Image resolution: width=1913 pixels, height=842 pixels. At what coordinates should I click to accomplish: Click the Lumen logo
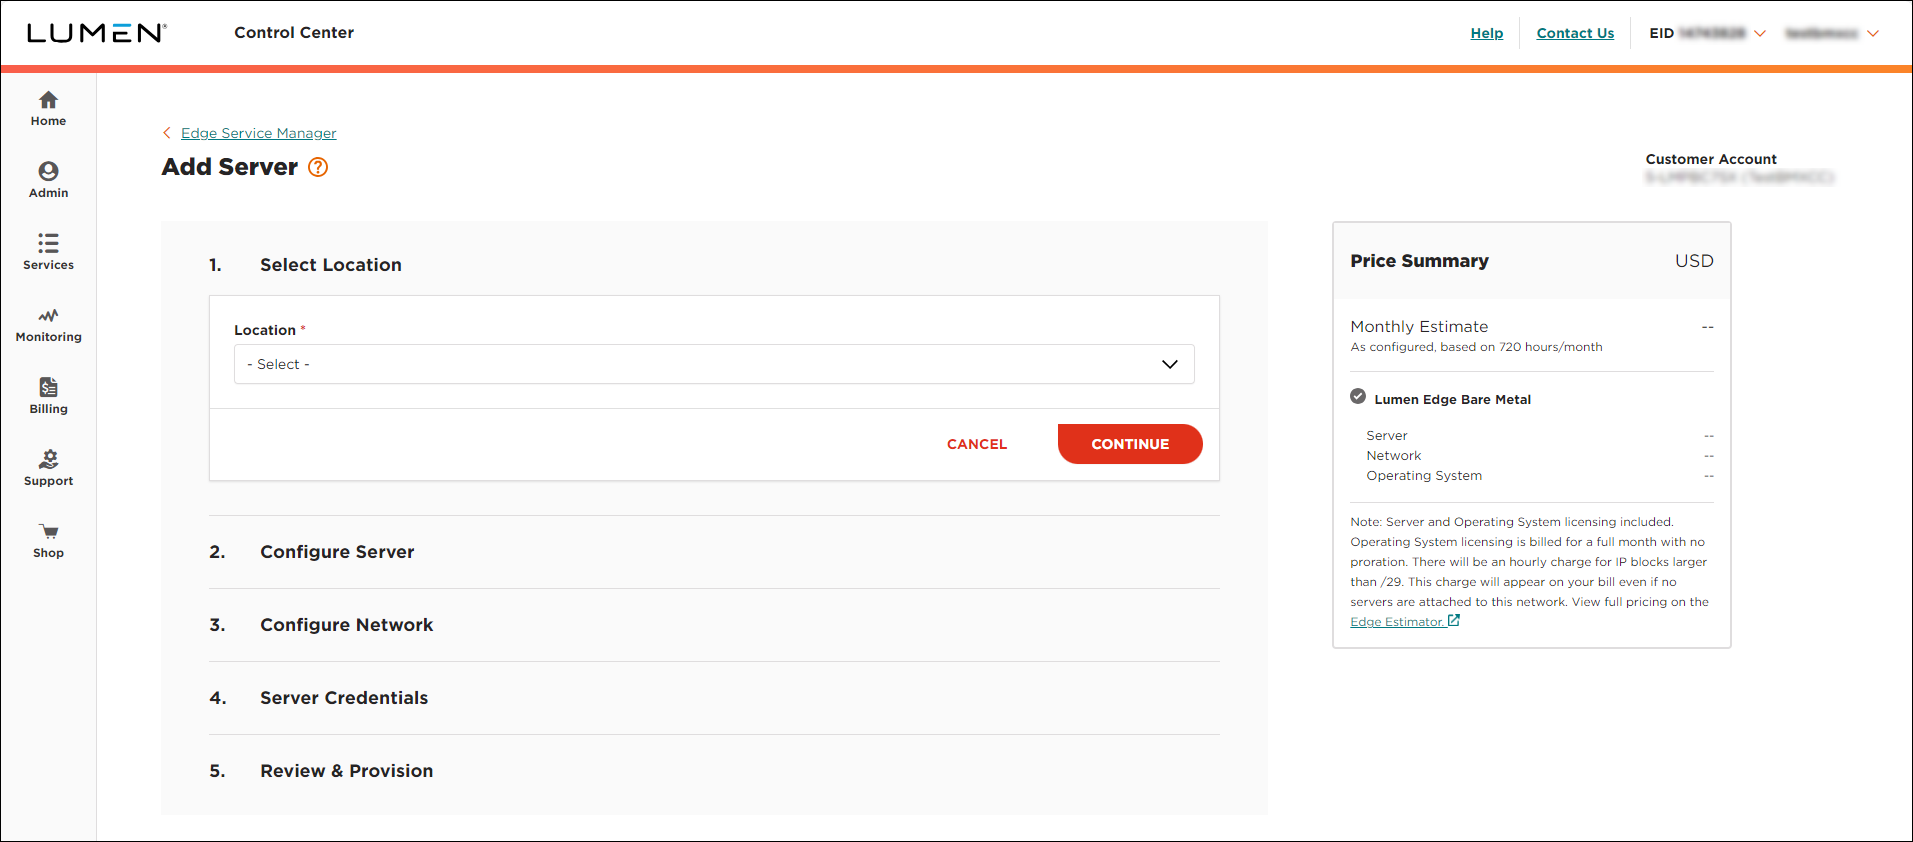click(x=96, y=33)
